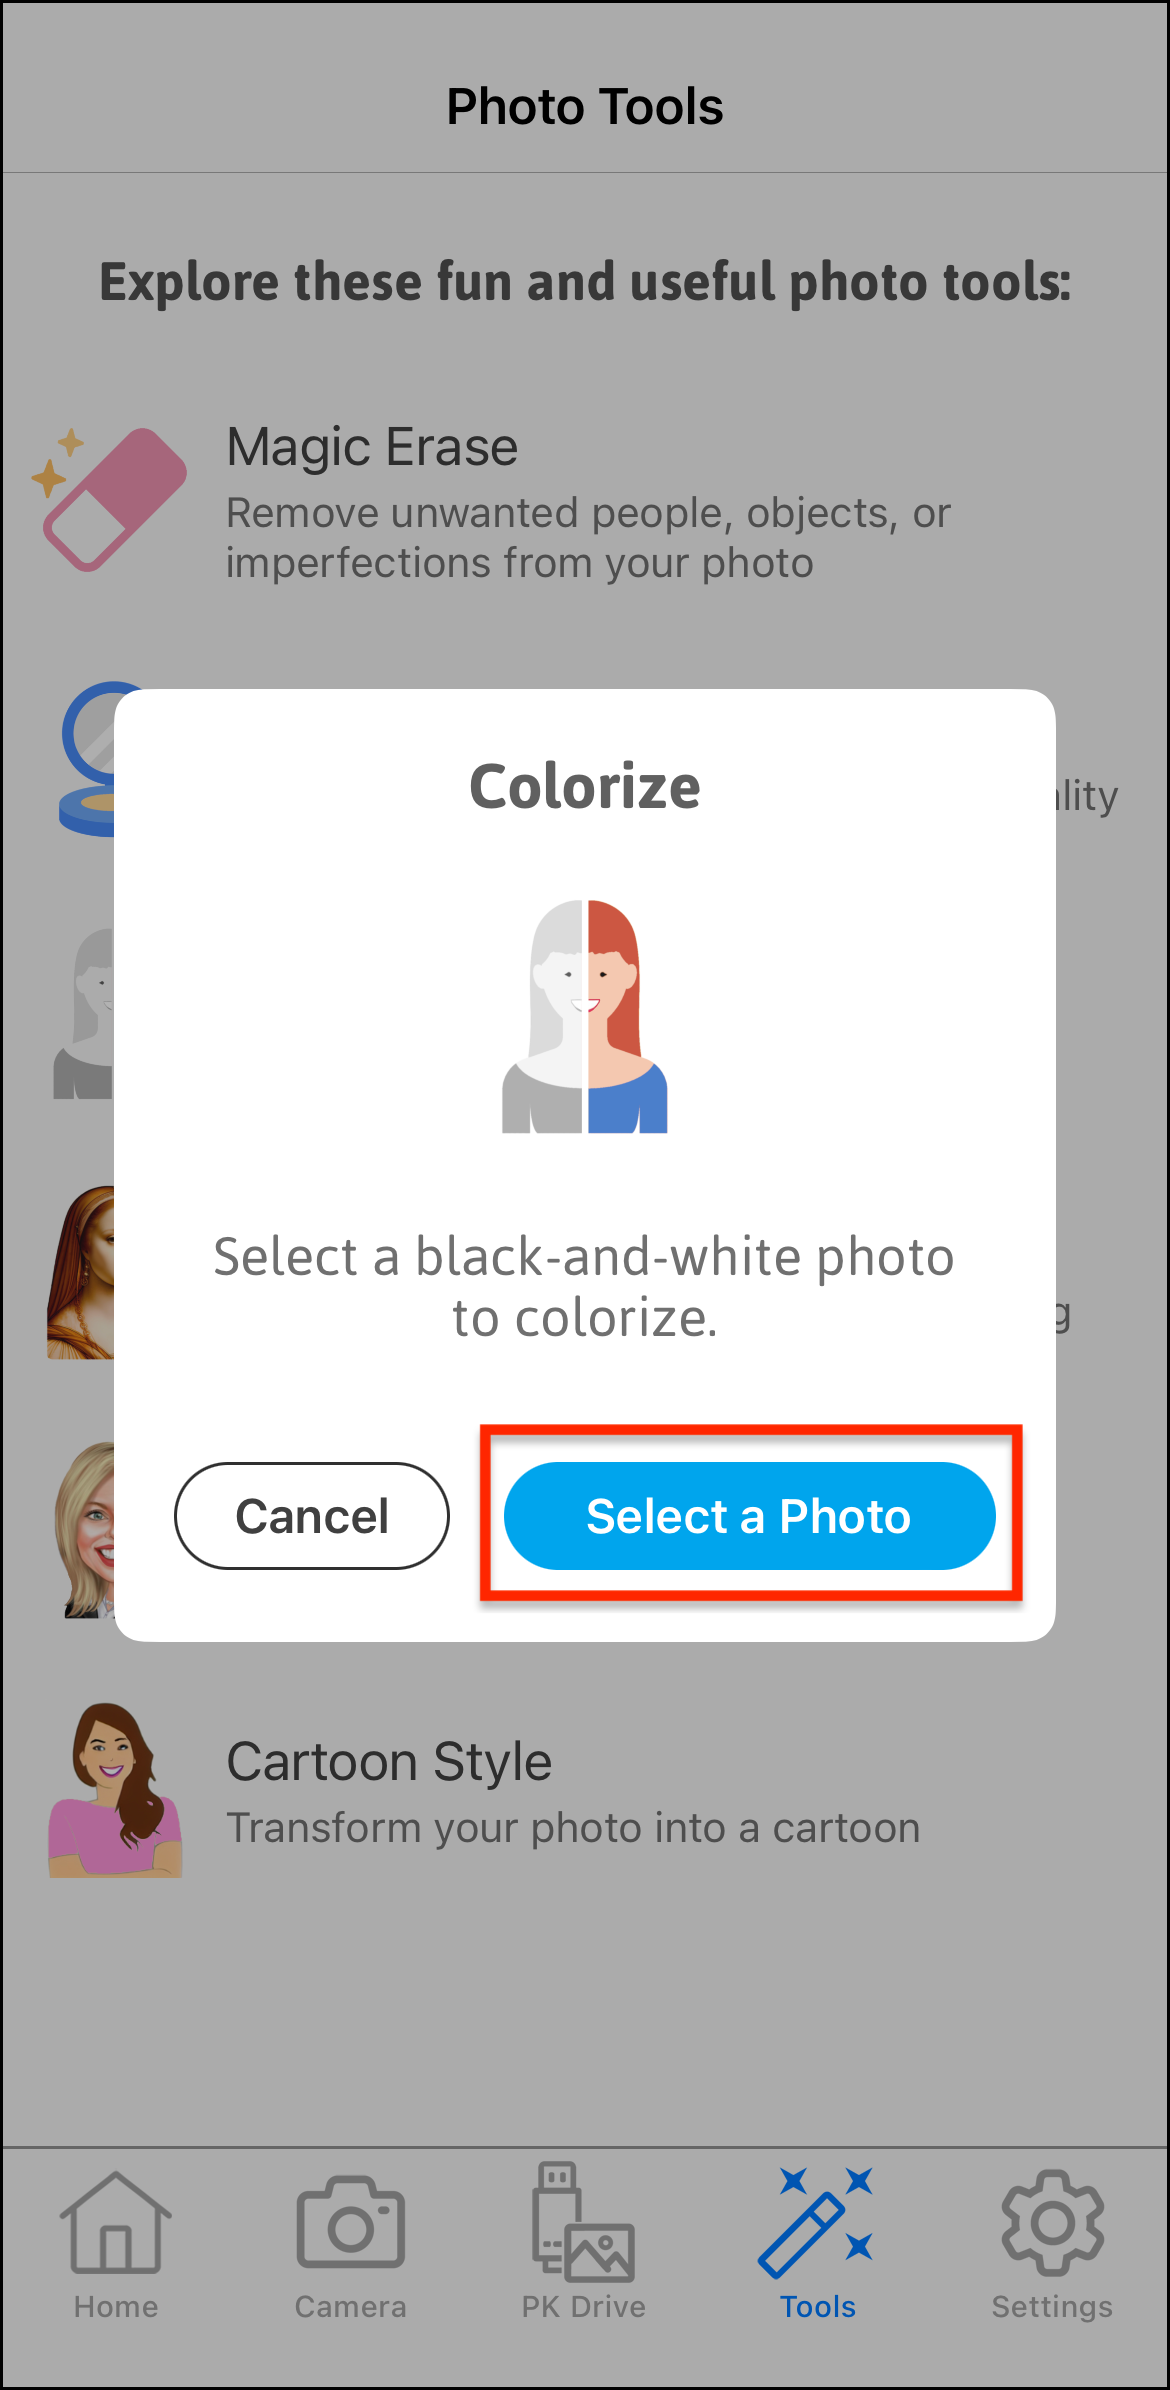Tap the half-colorized woman illustration in dialog
The width and height of the screenshot is (1170, 2390).
584,1015
